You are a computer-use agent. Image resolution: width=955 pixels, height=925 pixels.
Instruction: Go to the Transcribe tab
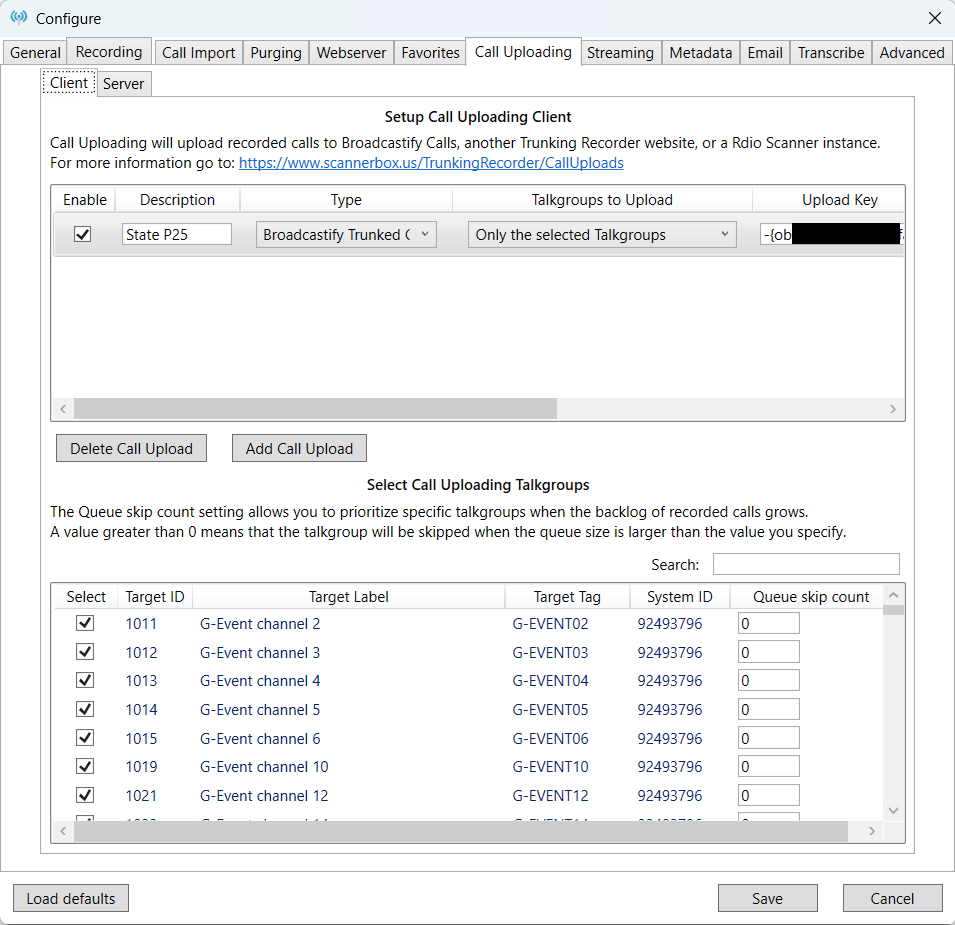(831, 53)
